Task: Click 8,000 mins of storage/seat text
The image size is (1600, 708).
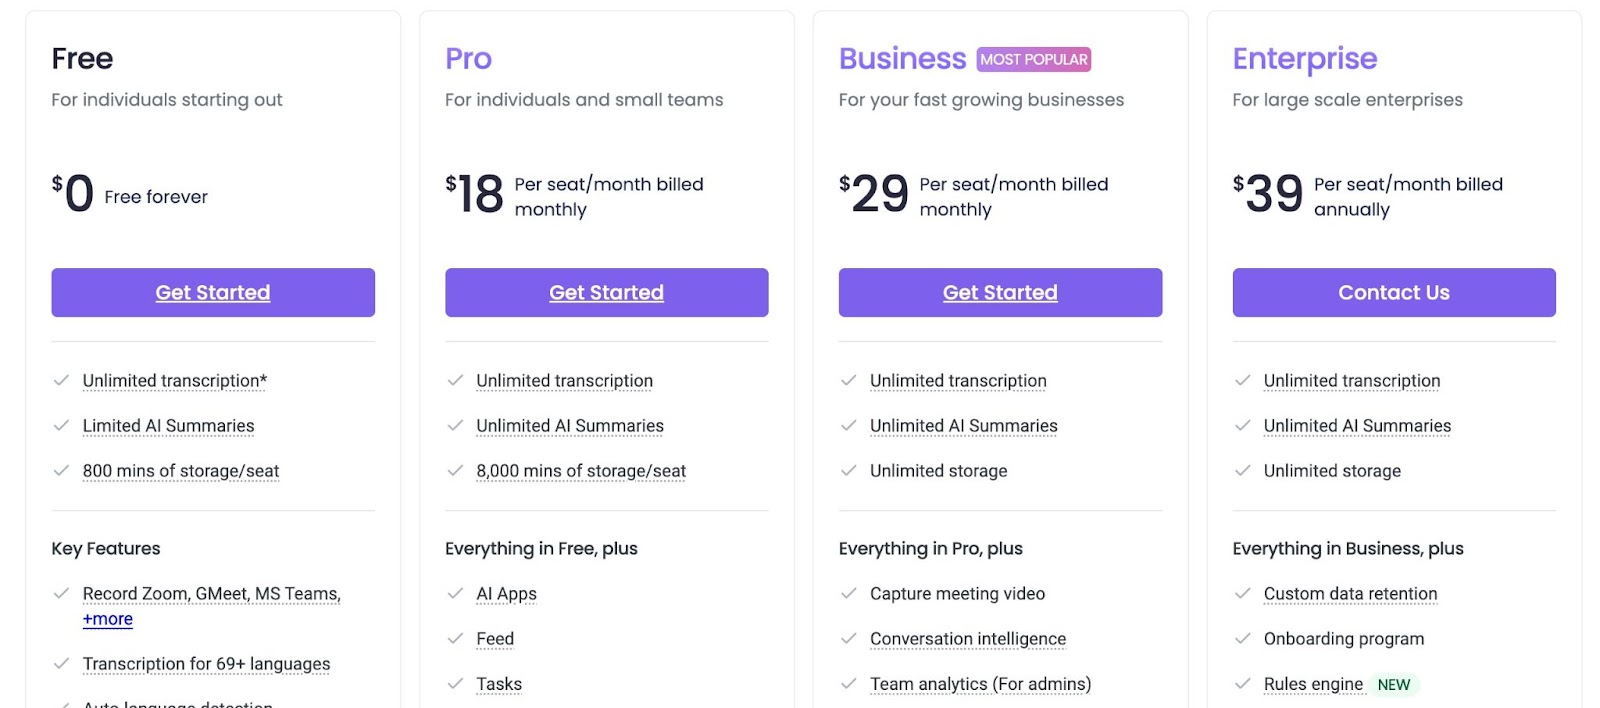Action: pos(581,471)
